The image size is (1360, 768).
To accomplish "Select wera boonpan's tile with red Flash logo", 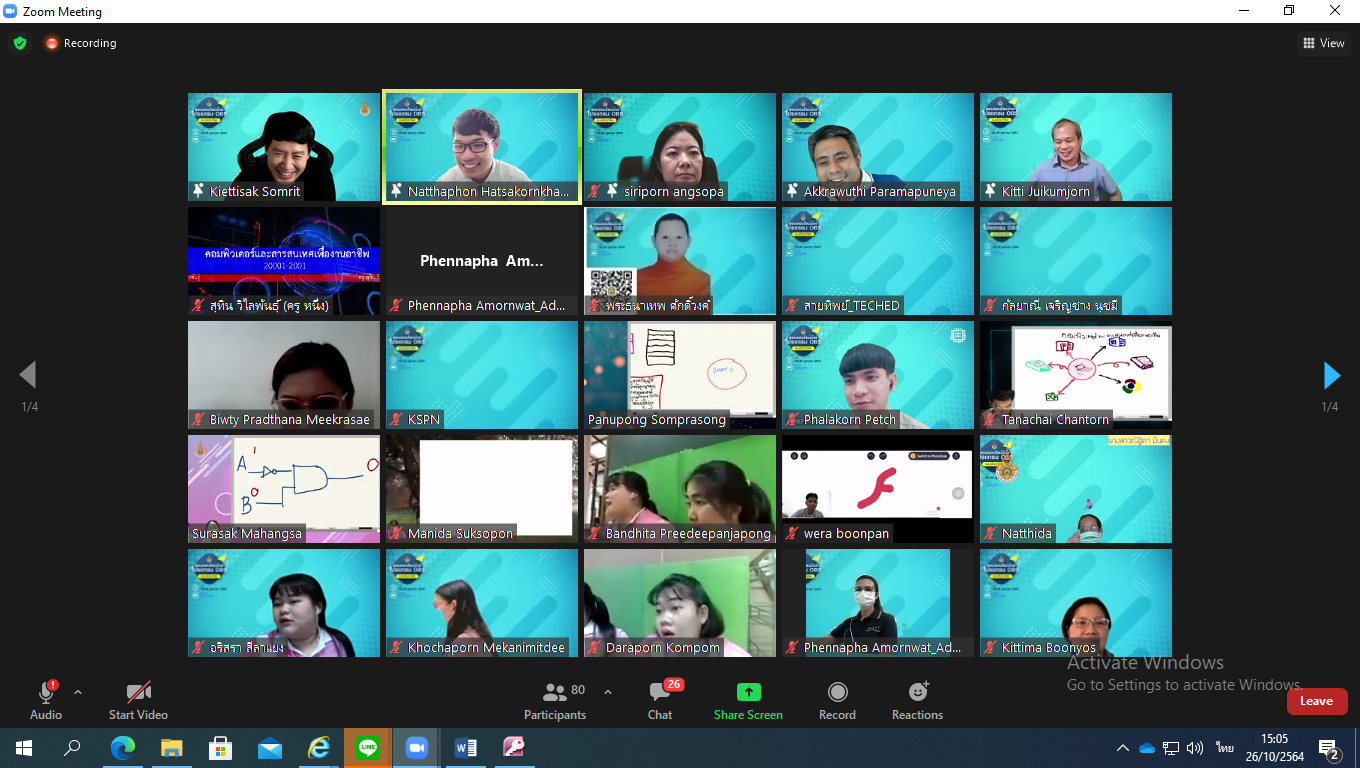I will click(x=878, y=489).
